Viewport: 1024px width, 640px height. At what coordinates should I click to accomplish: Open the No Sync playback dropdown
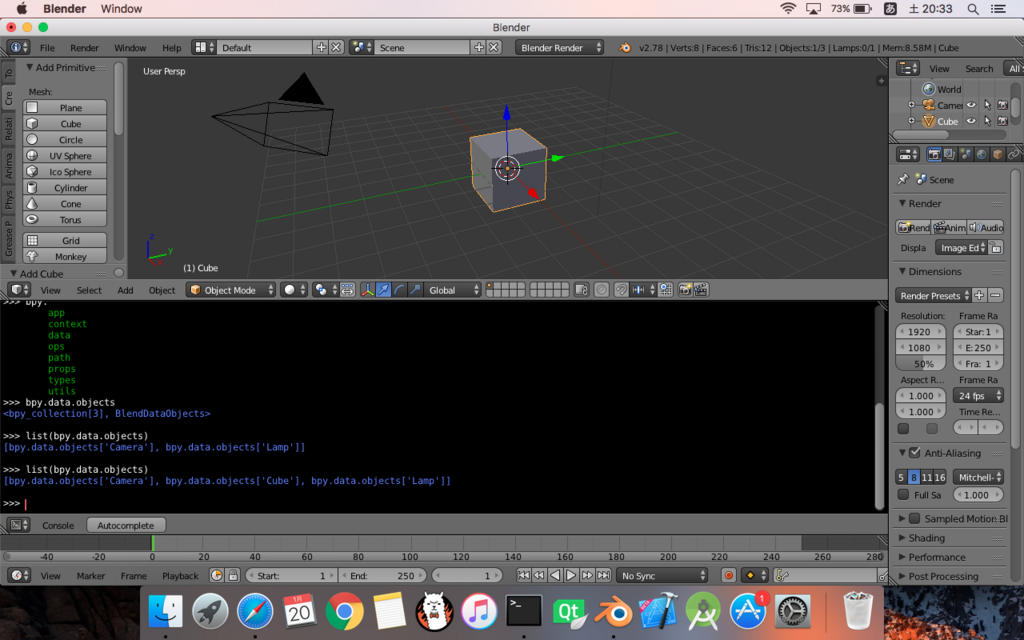coord(662,575)
